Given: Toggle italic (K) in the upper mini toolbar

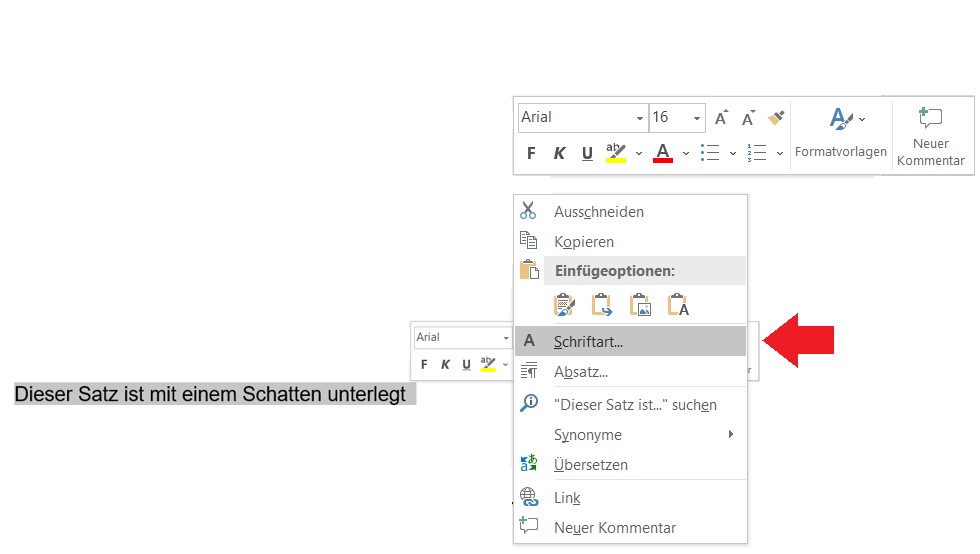Looking at the screenshot, I should [x=559, y=153].
